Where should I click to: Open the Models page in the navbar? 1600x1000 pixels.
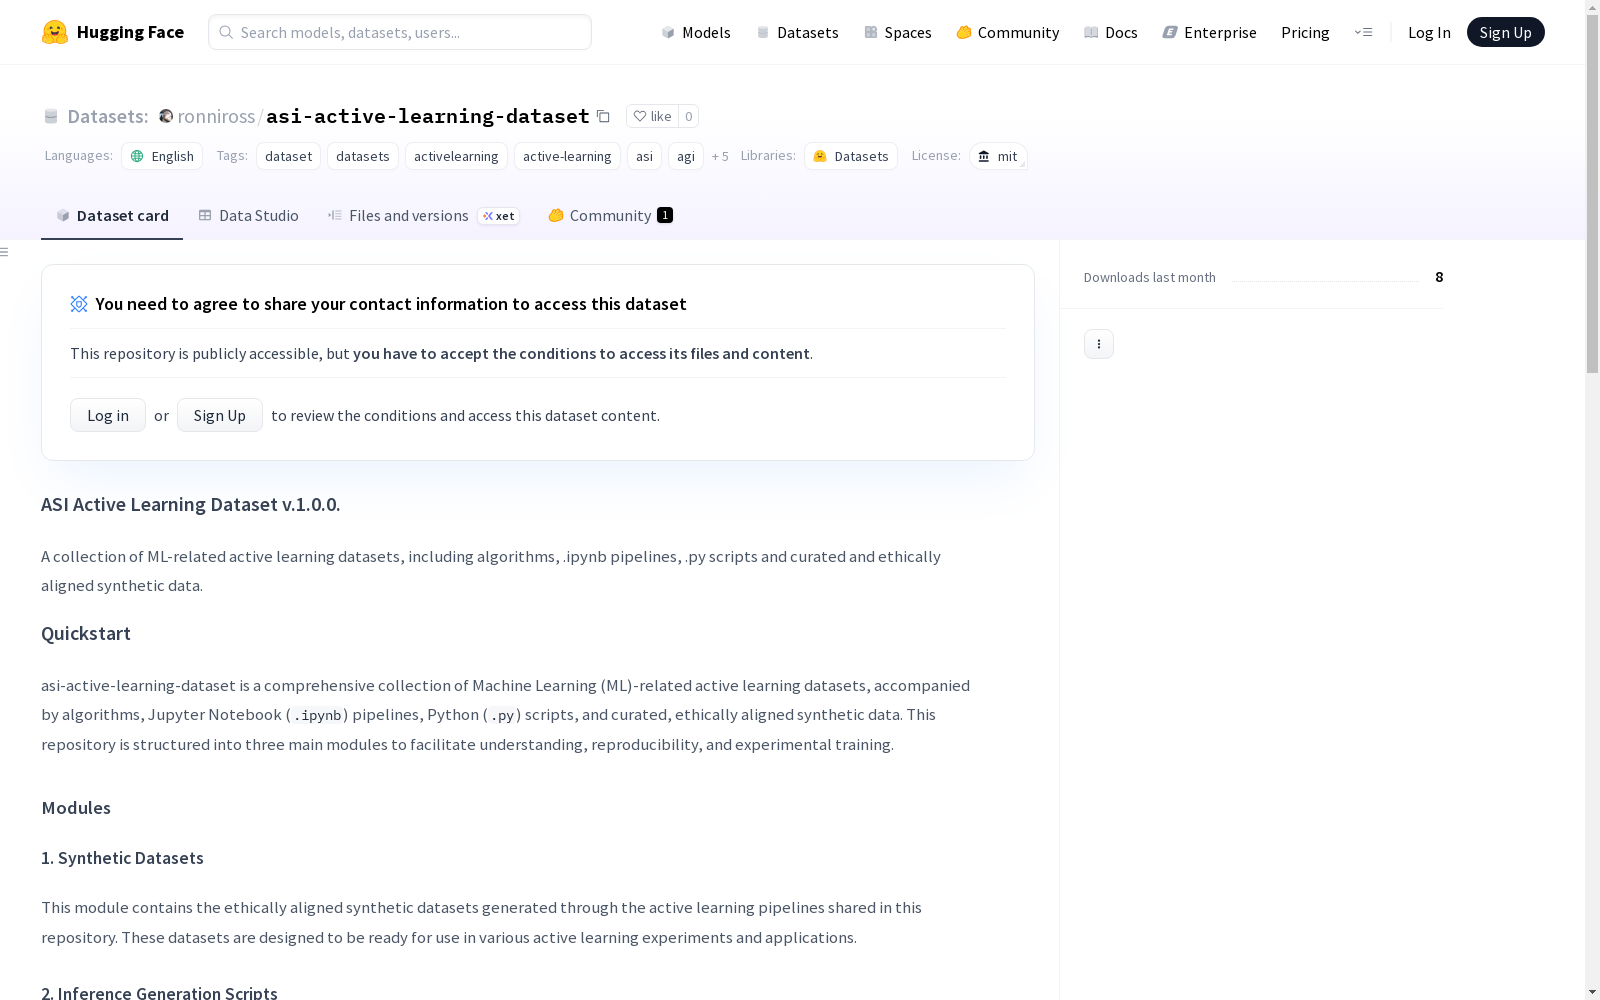[x=696, y=32]
